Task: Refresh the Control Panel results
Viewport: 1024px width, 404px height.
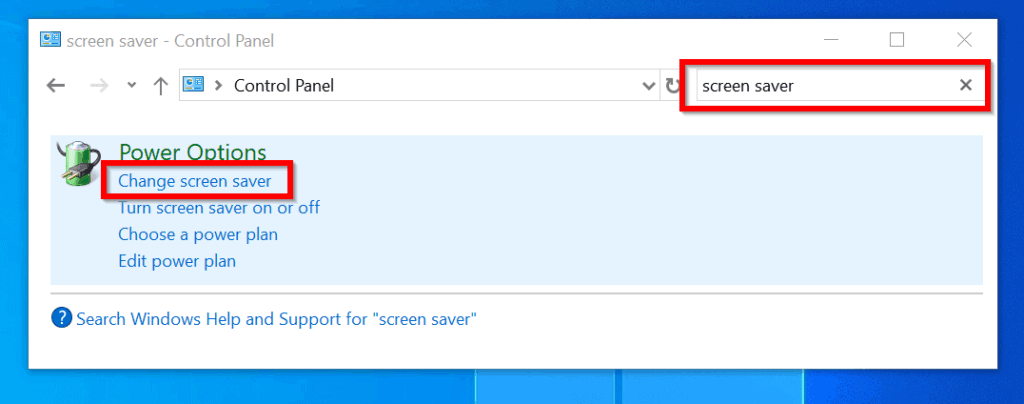Action: coord(672,85)
